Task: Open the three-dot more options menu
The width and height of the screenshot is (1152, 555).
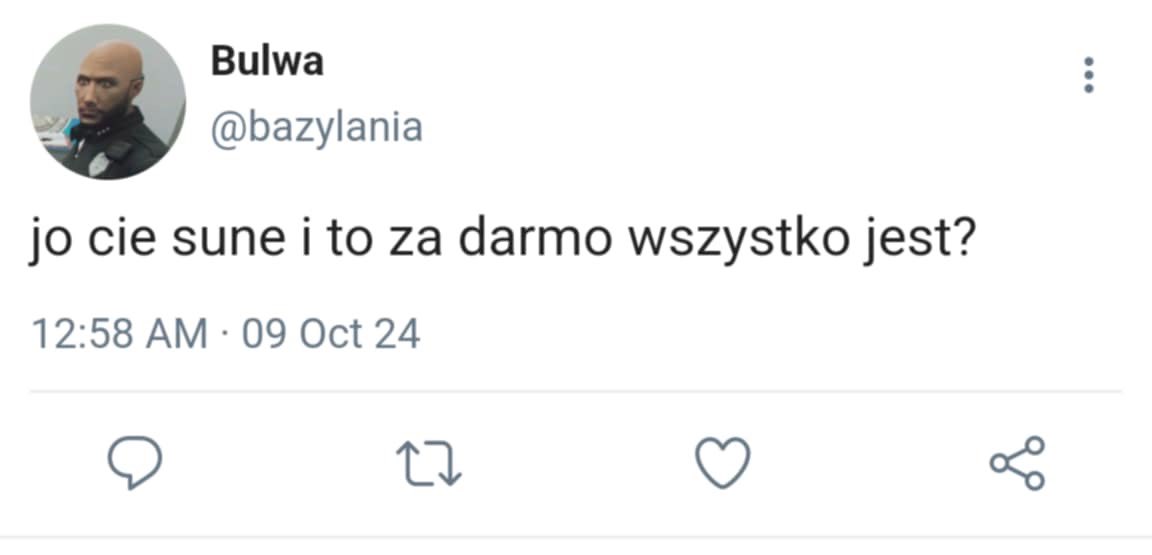Action: pyautogui.click(x=1089, y=75)
